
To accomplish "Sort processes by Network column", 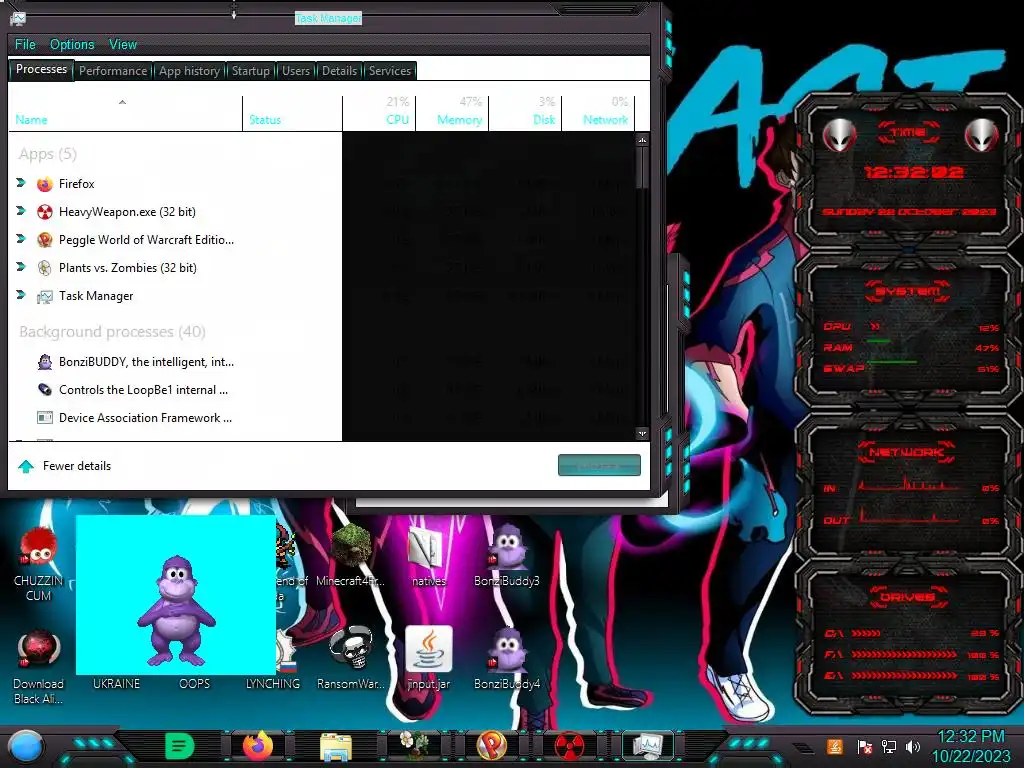I will 598,114.
